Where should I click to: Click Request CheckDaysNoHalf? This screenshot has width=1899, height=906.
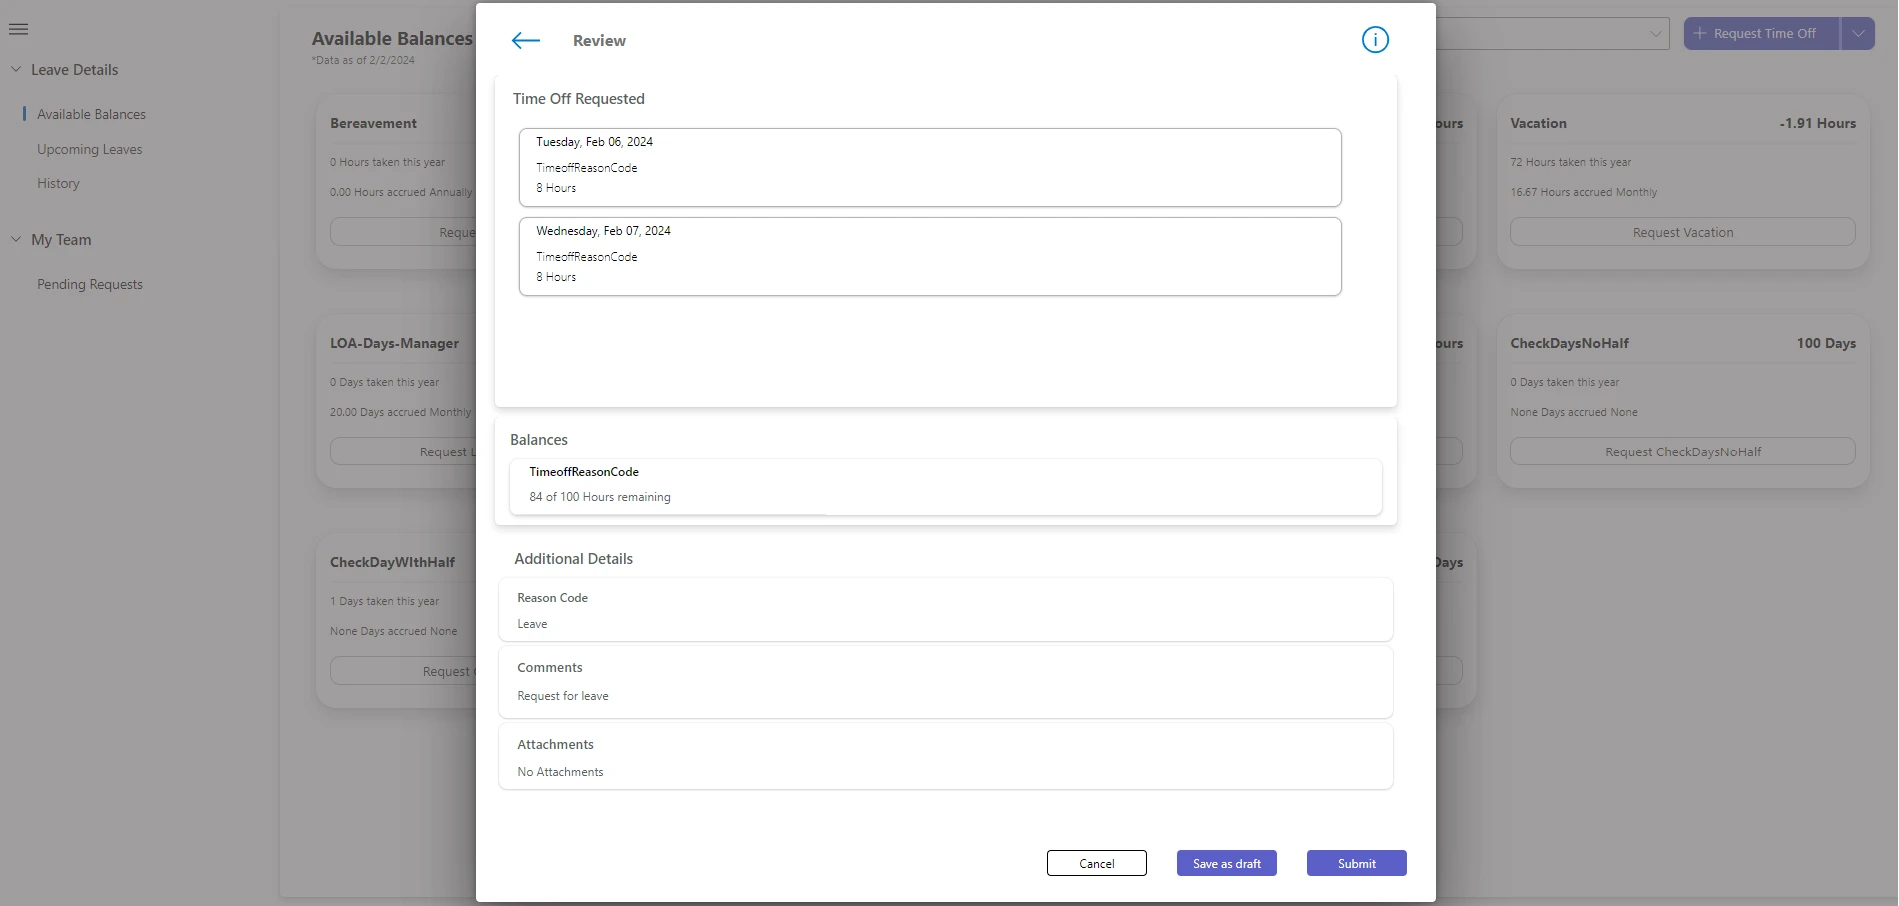(x=1682, y=451)
